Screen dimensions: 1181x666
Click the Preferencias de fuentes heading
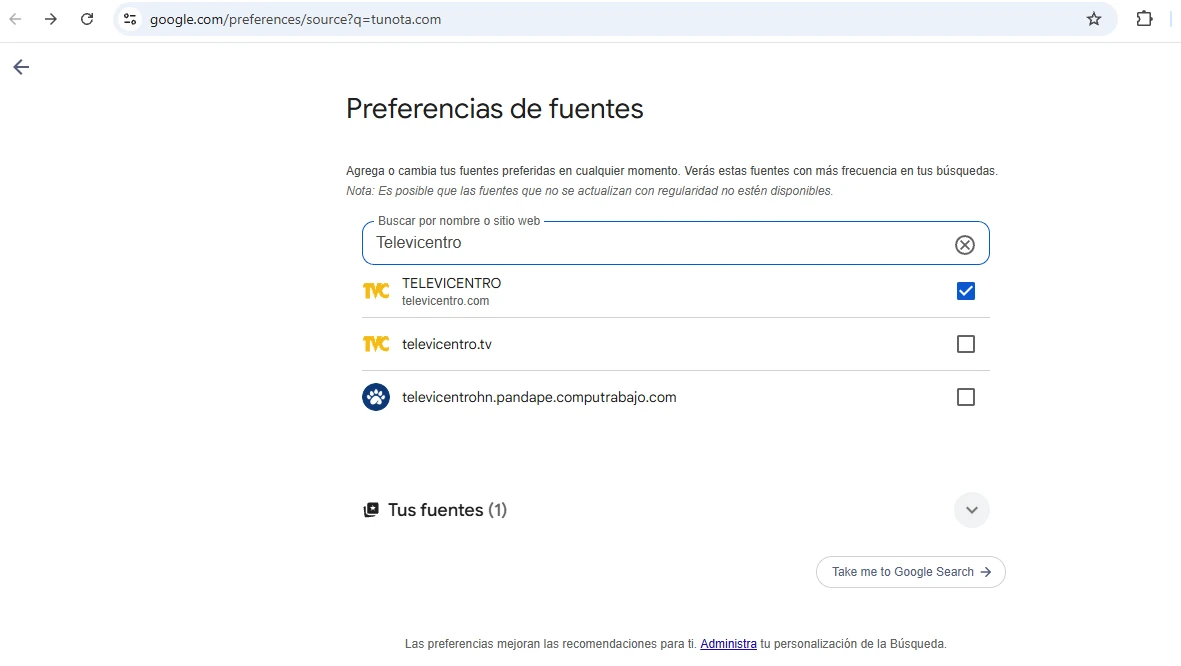(495, 108)
